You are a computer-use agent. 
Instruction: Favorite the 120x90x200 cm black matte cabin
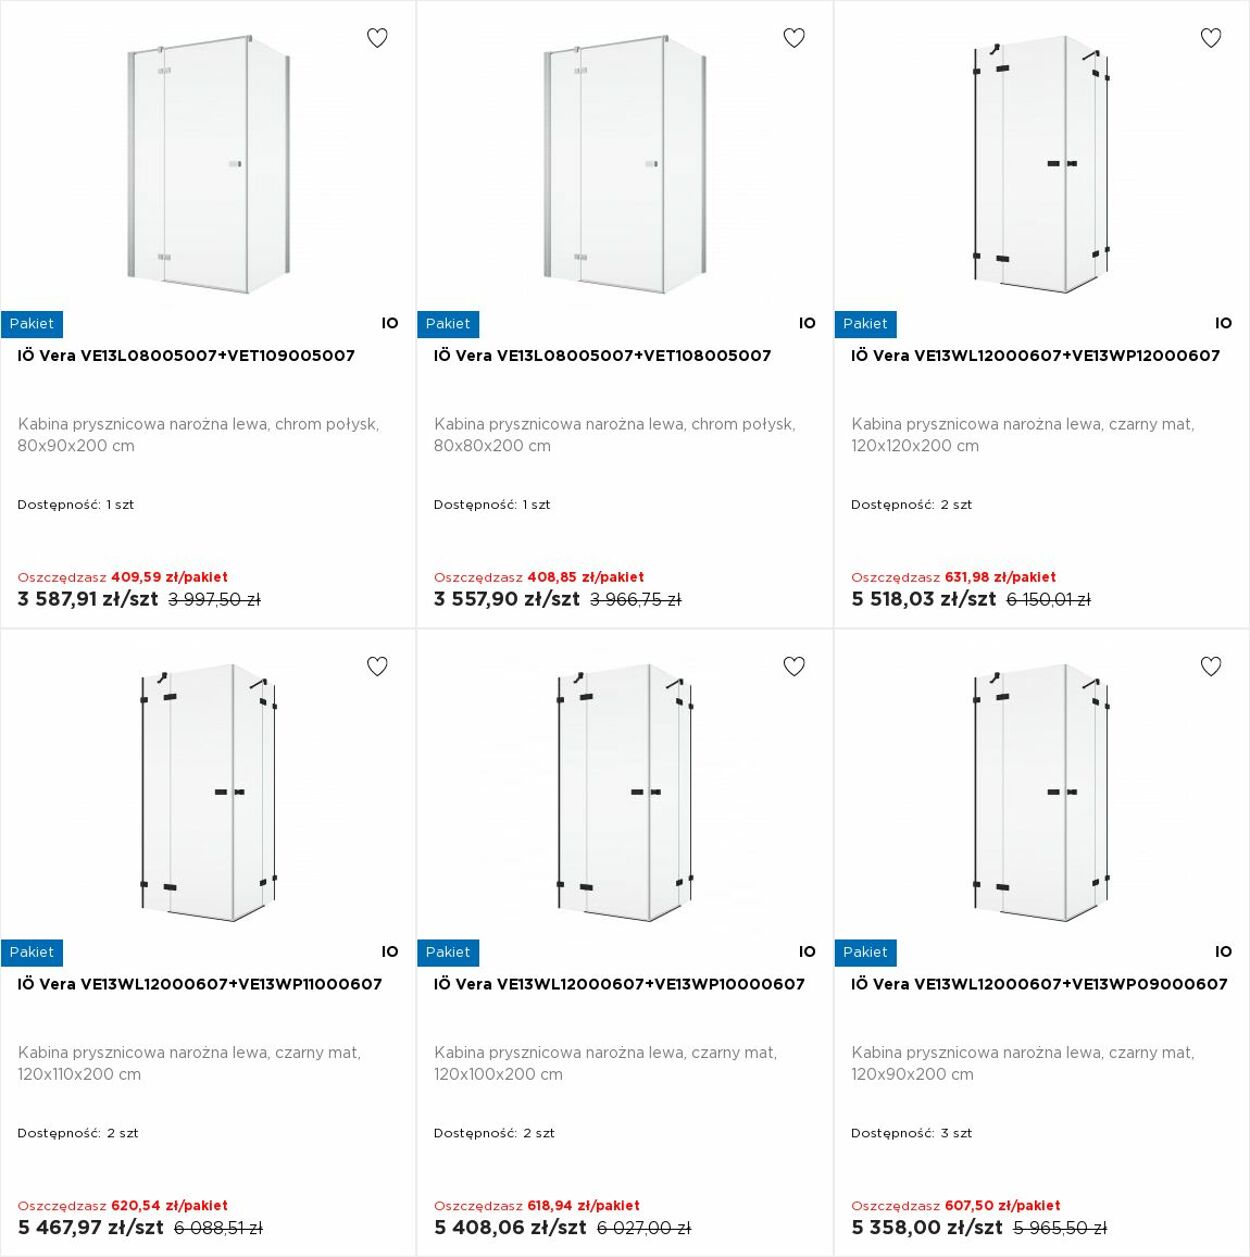coord(1211,666)
